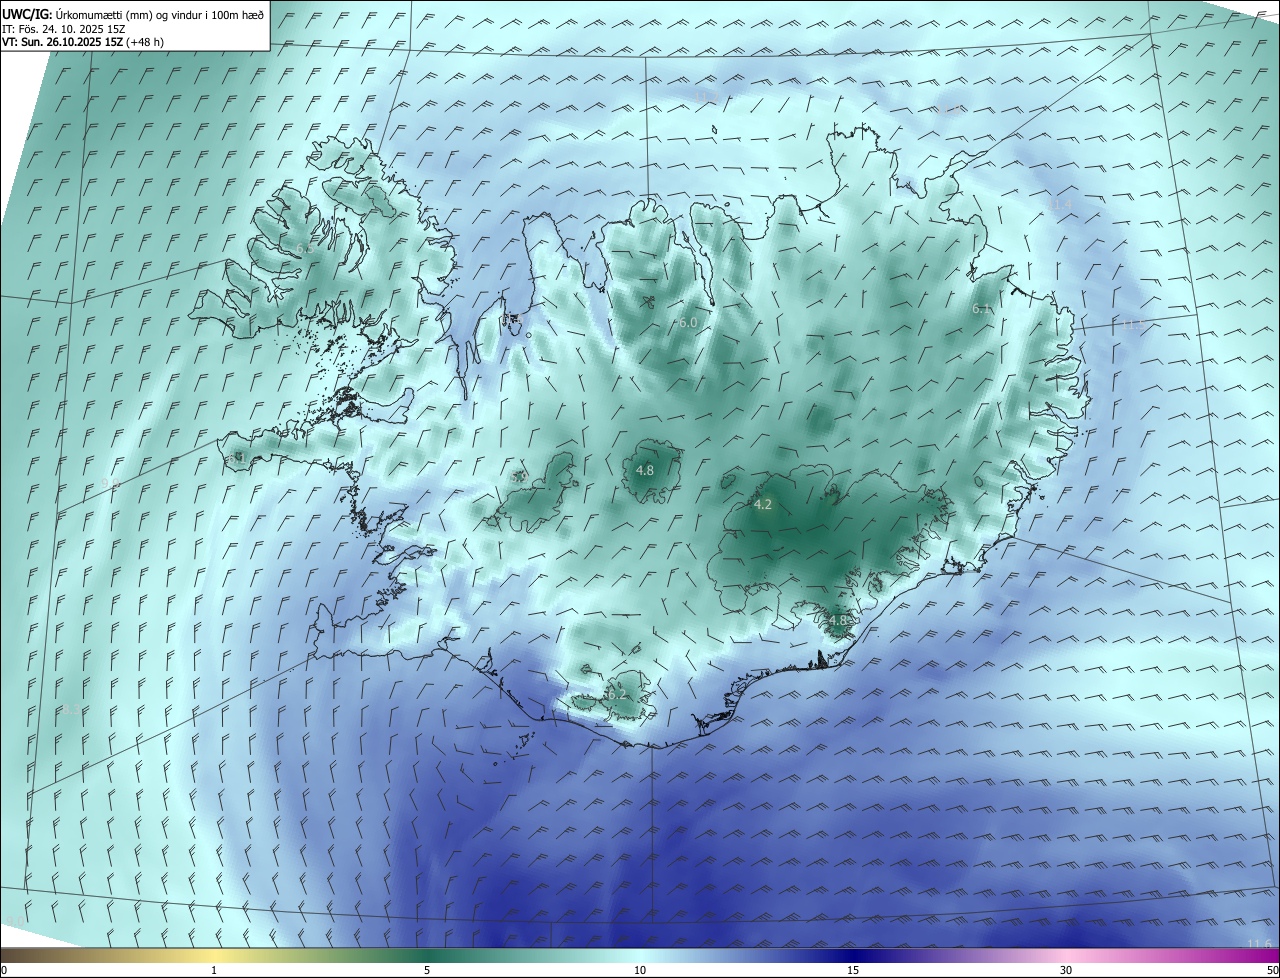Select the "IT: Fös. 24. 10. 2025 15Z" line
Screen dimensions: 1280x978
[x=64, y=28]
